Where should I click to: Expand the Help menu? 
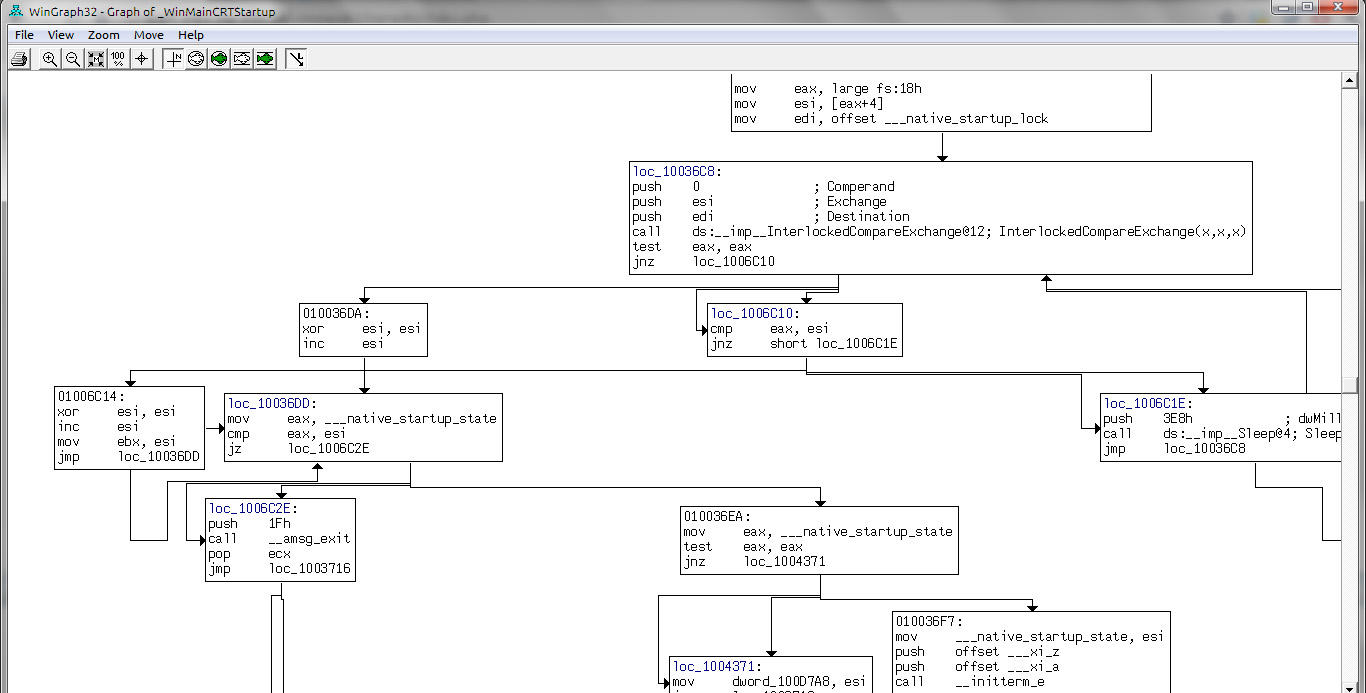click(191, 35)
